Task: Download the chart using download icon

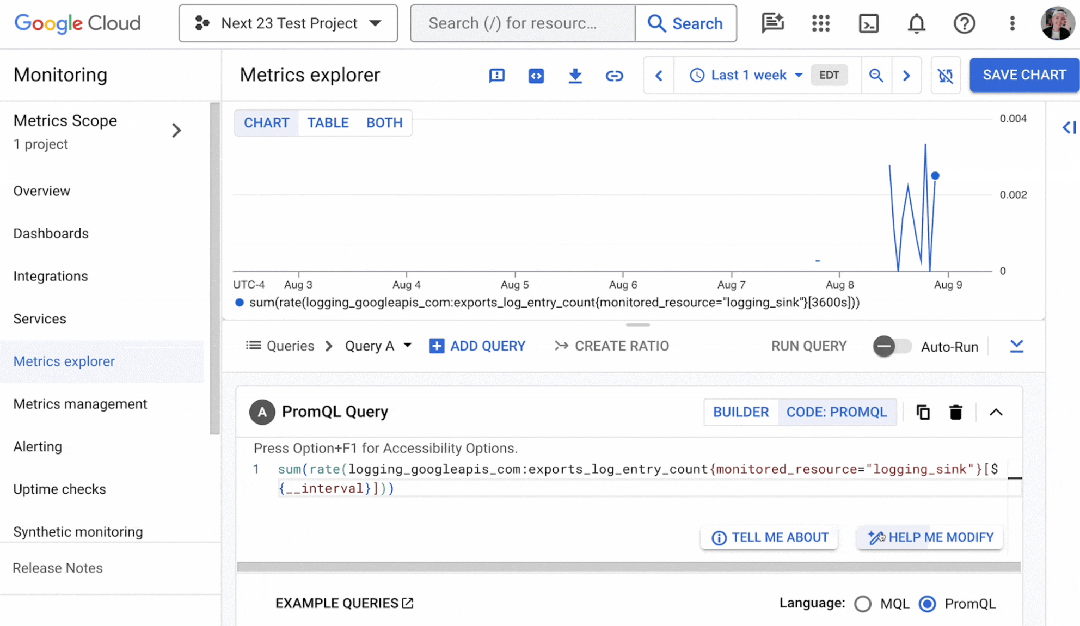Action: pyautogui.click(x=575, y=75)
